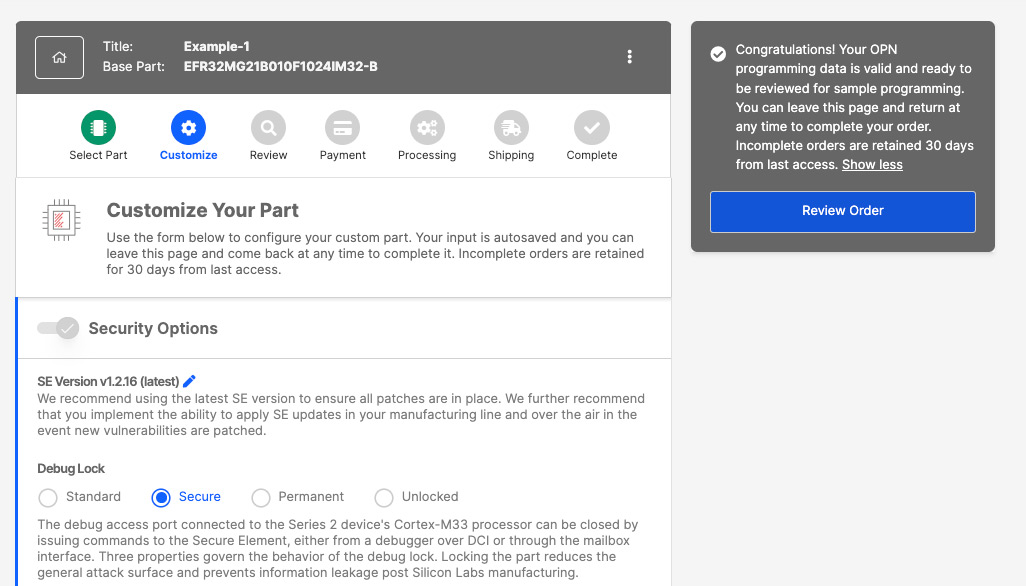1026x586 pixels.
Task: Click the checkmark icon in Congratulations notice
Action: pos(718,54)
